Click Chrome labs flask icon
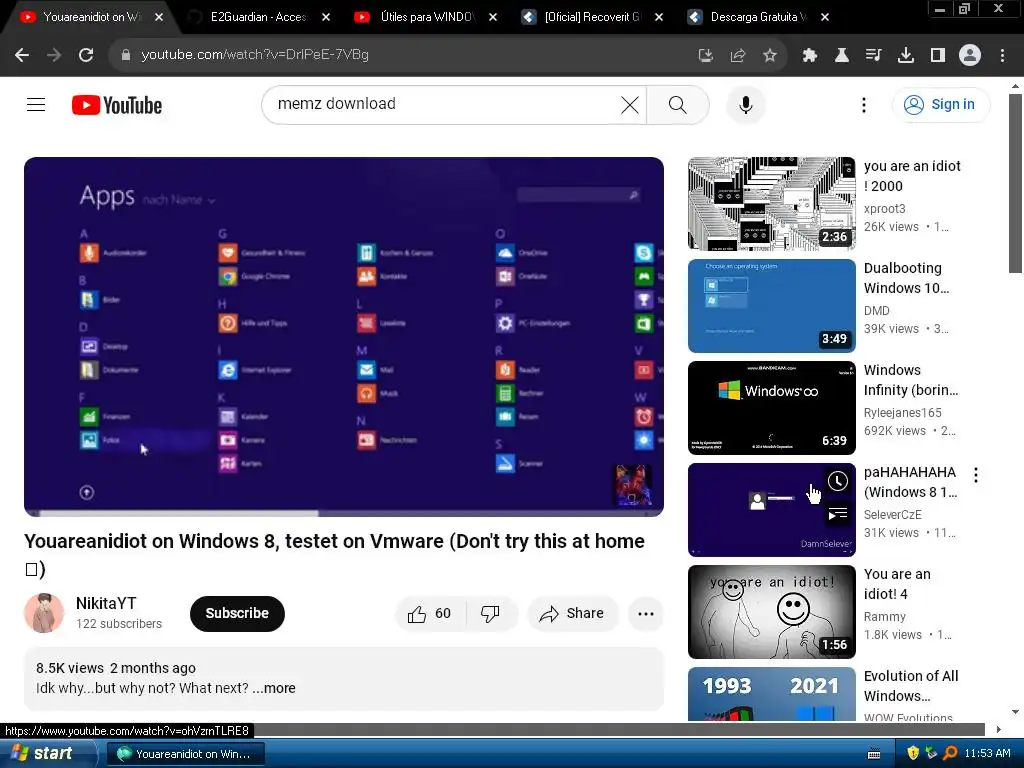Image resolution: width=1024 pixels, height=768 pixels. coord(842,56)
